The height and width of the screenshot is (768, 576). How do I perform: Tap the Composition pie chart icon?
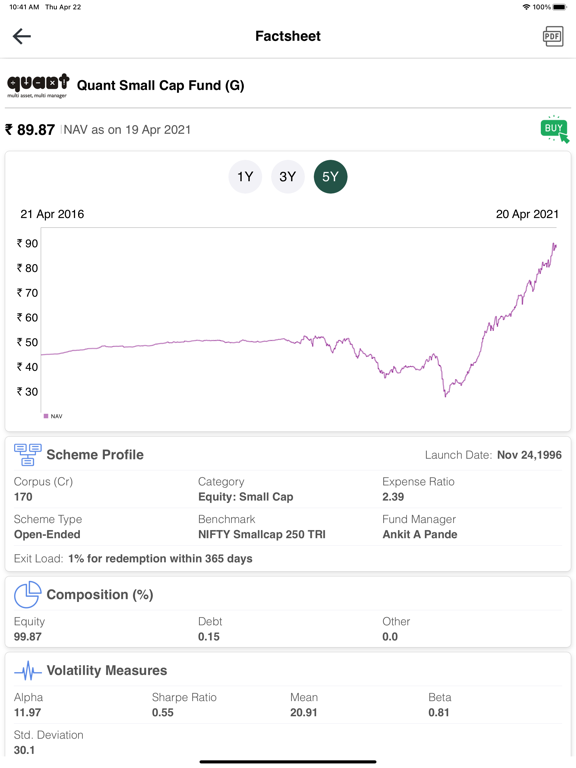click(27, 594)
